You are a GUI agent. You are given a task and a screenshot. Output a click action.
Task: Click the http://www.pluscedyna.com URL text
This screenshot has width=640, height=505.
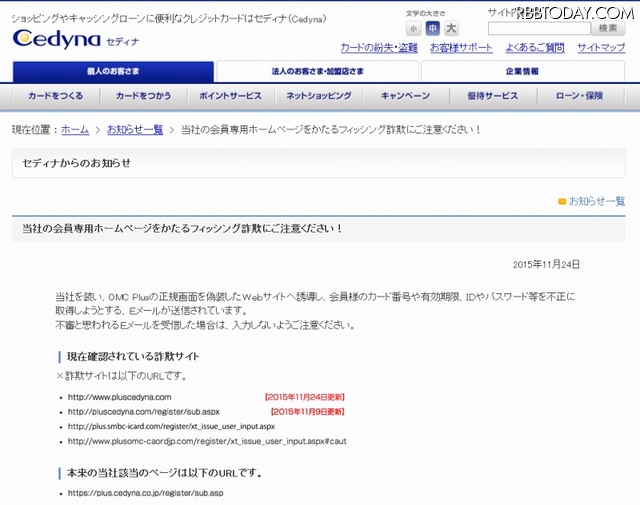[120, 397]
